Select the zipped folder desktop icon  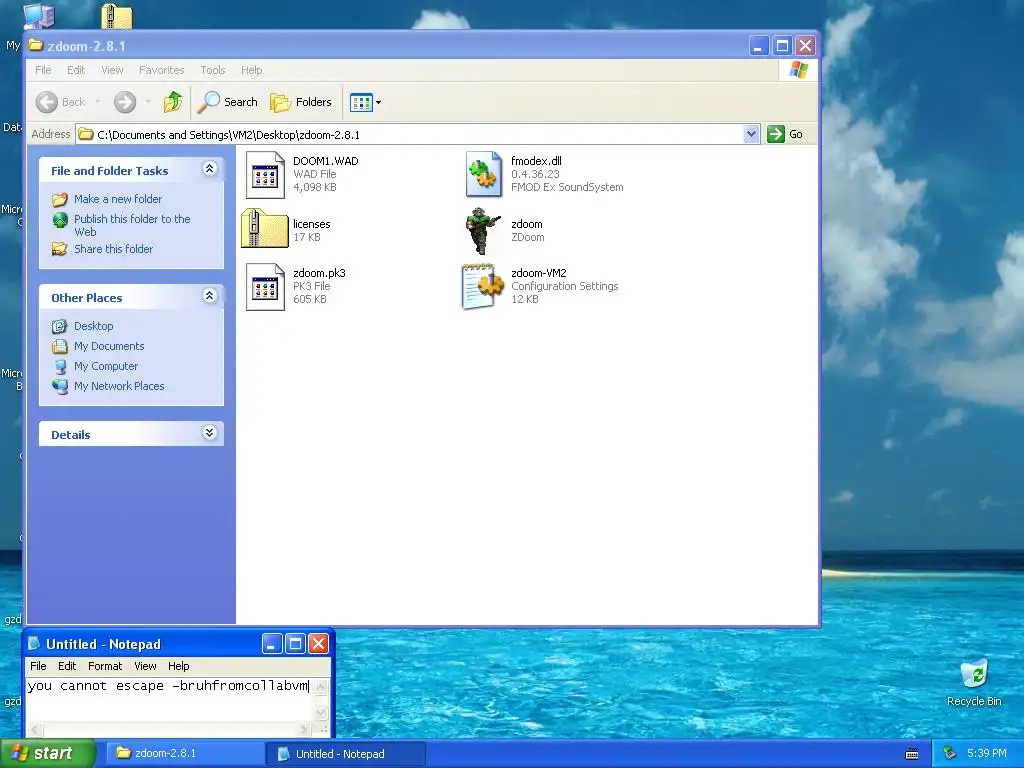pyautogui.click(x=117, y=16)
